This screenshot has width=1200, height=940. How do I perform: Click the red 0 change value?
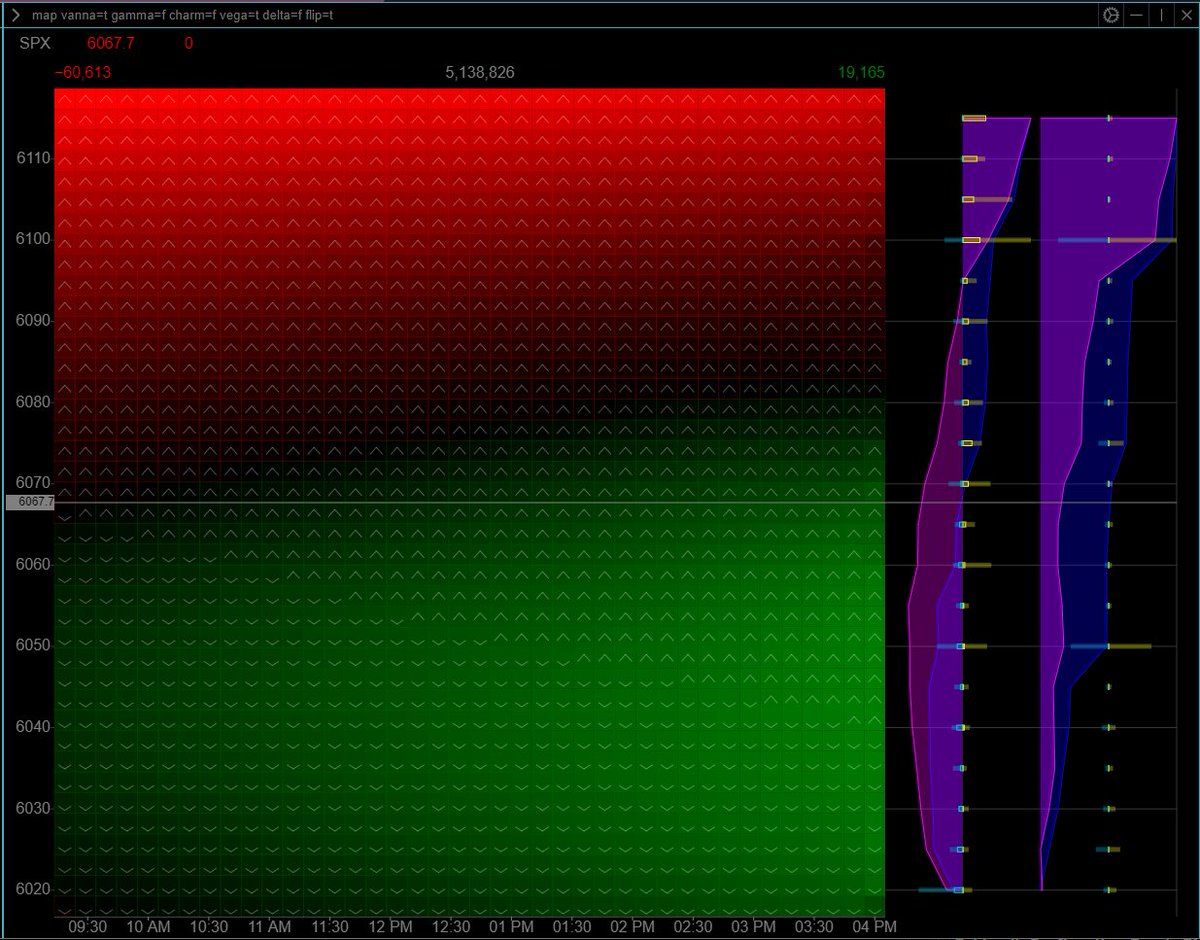click(189, 43)
